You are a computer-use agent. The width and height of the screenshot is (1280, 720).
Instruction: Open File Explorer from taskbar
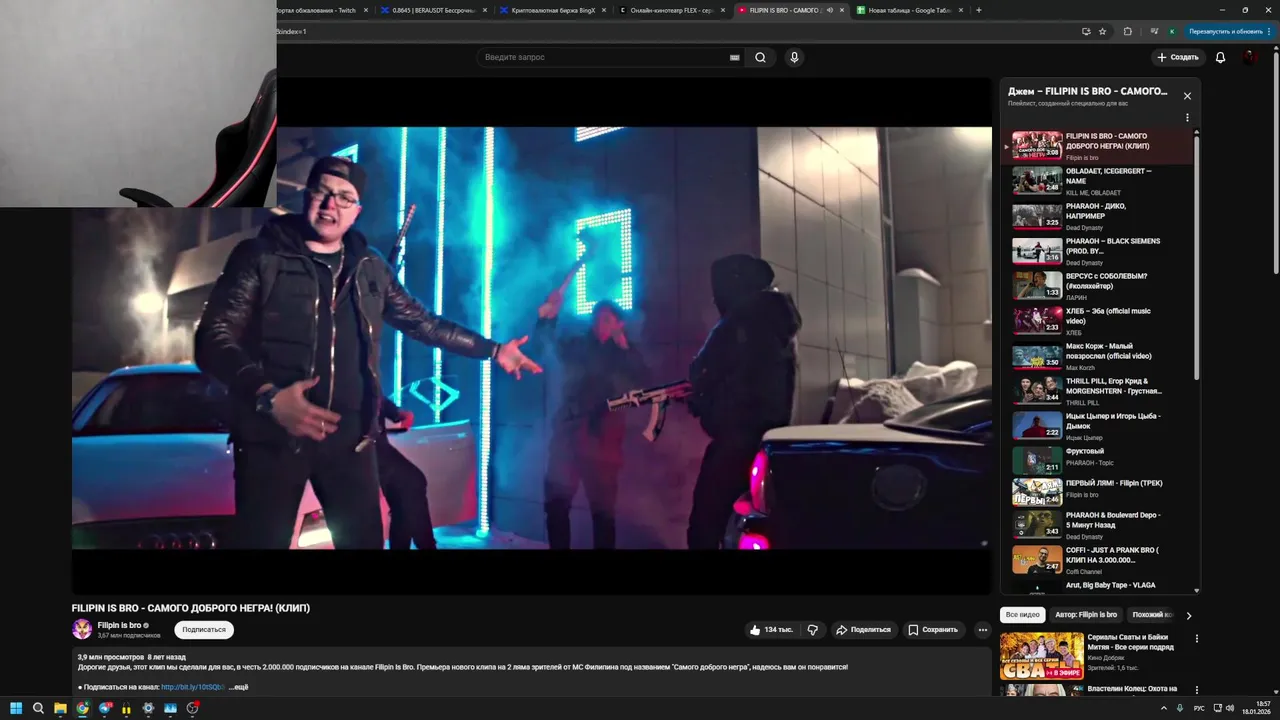pyautogui.click(x=60, y=708)
